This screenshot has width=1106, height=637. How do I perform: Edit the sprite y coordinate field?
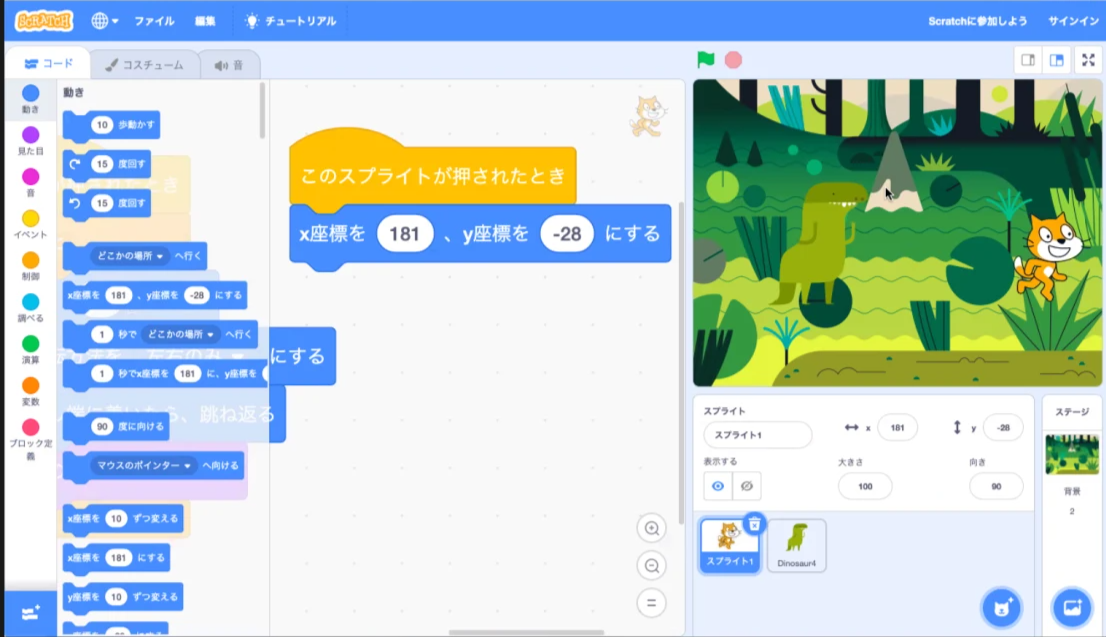1003,427
